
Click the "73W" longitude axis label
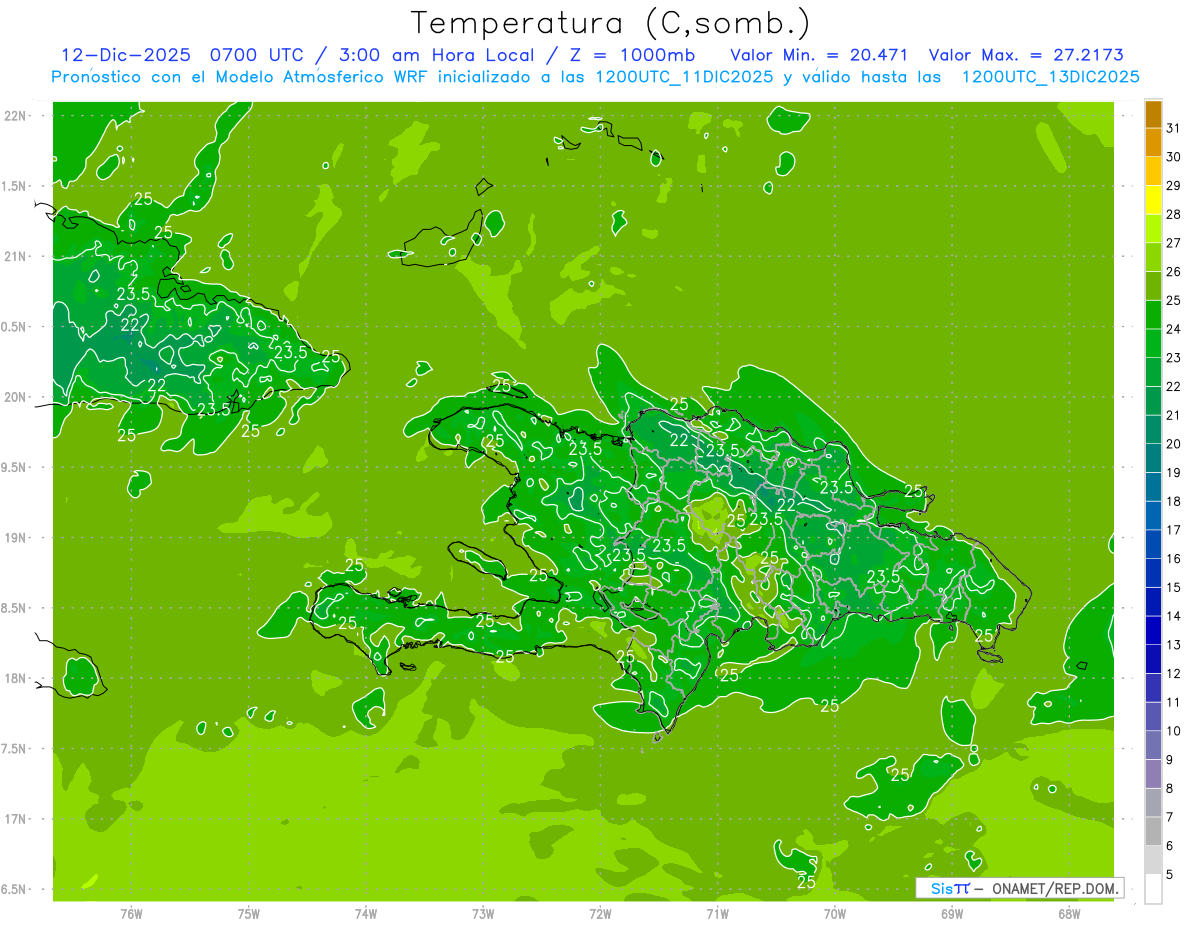pyautogui.click(x=483, y=914)
